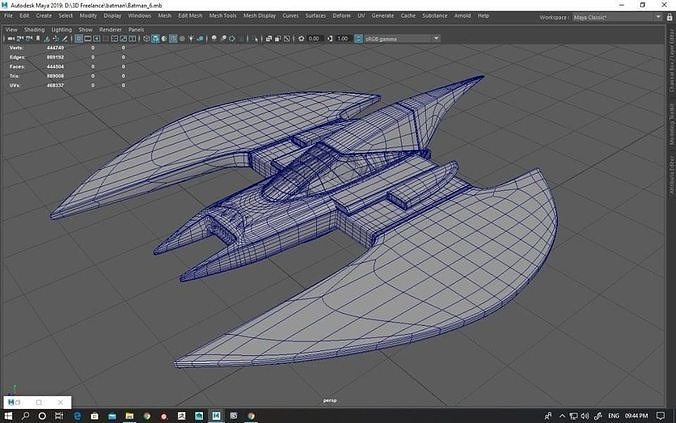Click the X-Ray Joints icon
The image size is (676, 423).
[x=287, y=38]
